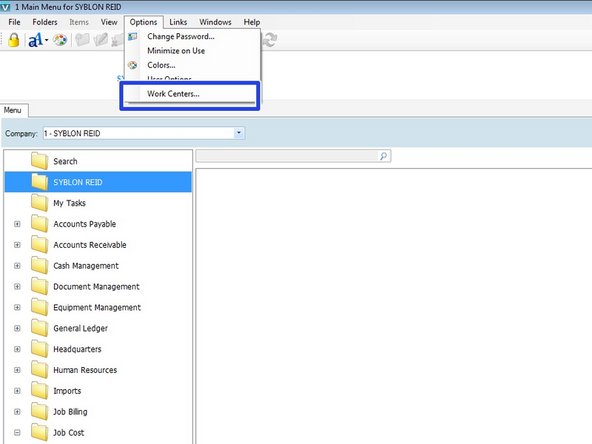Viewport: 592px width, 444px height.
Task: Expand the Cash Management folder
Action: click(x=17, y=266)
